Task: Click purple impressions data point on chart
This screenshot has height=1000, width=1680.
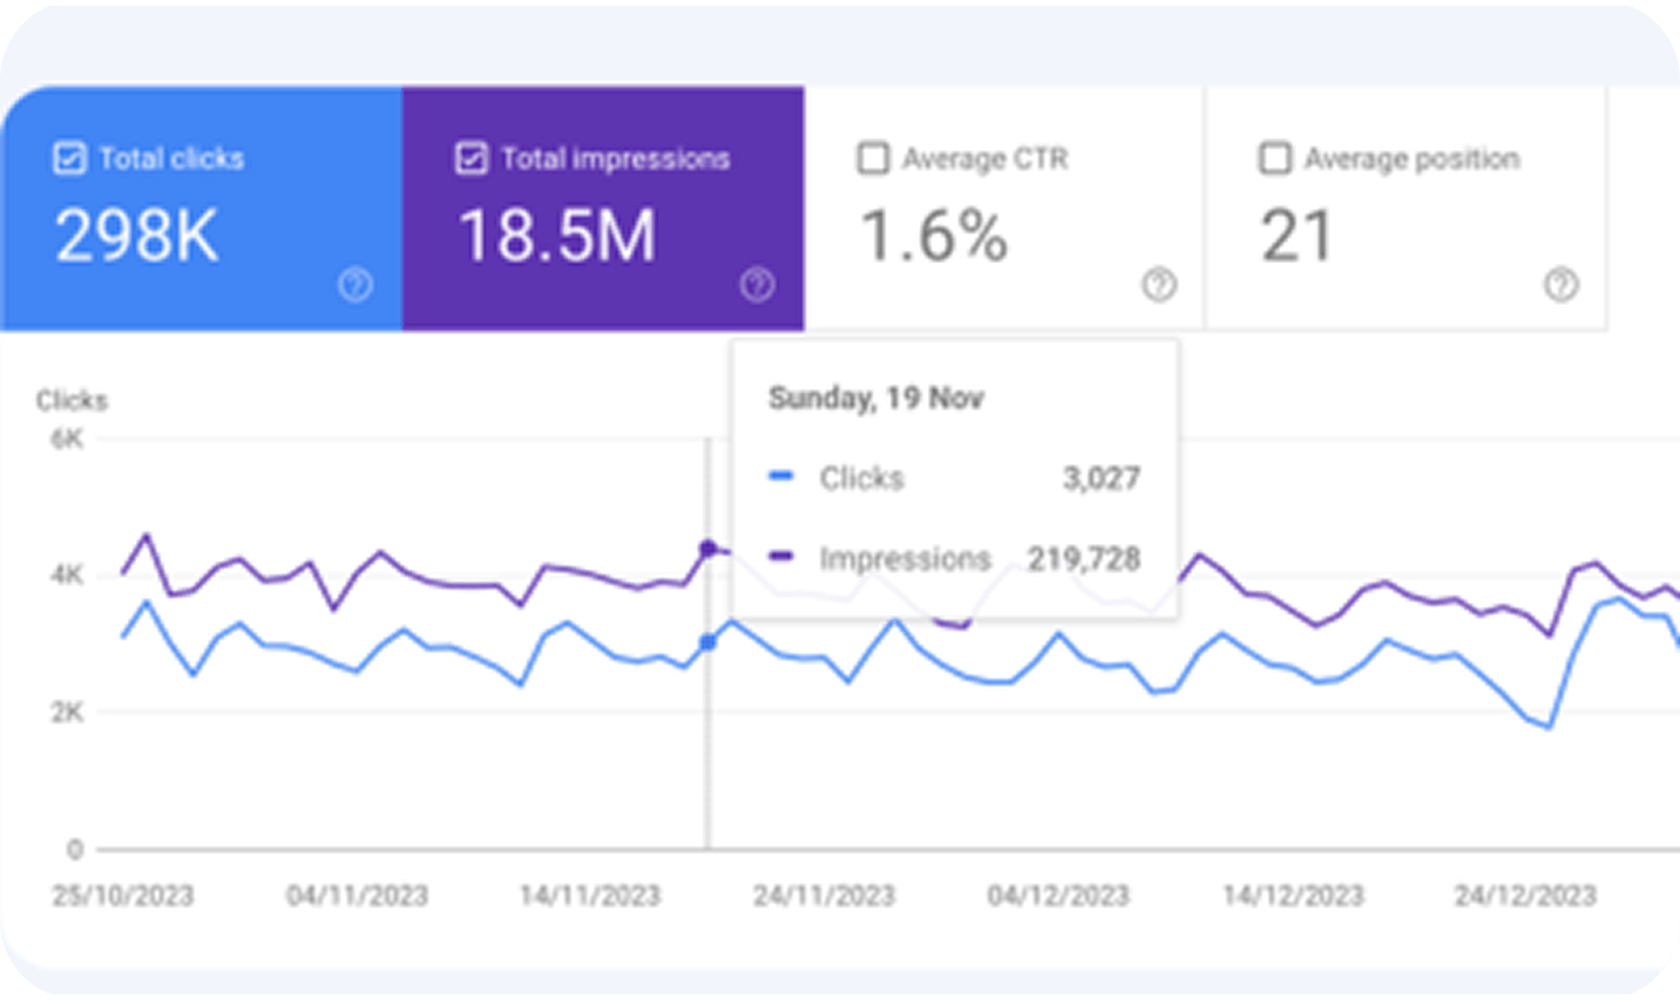Action: click(708, 548)
